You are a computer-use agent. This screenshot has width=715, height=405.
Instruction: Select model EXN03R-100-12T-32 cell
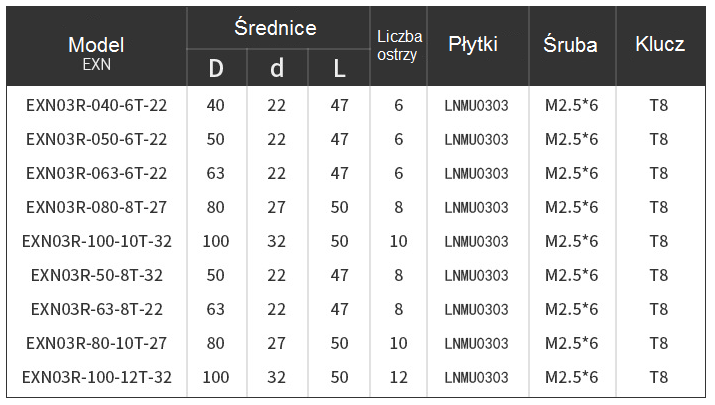[96, 377]
